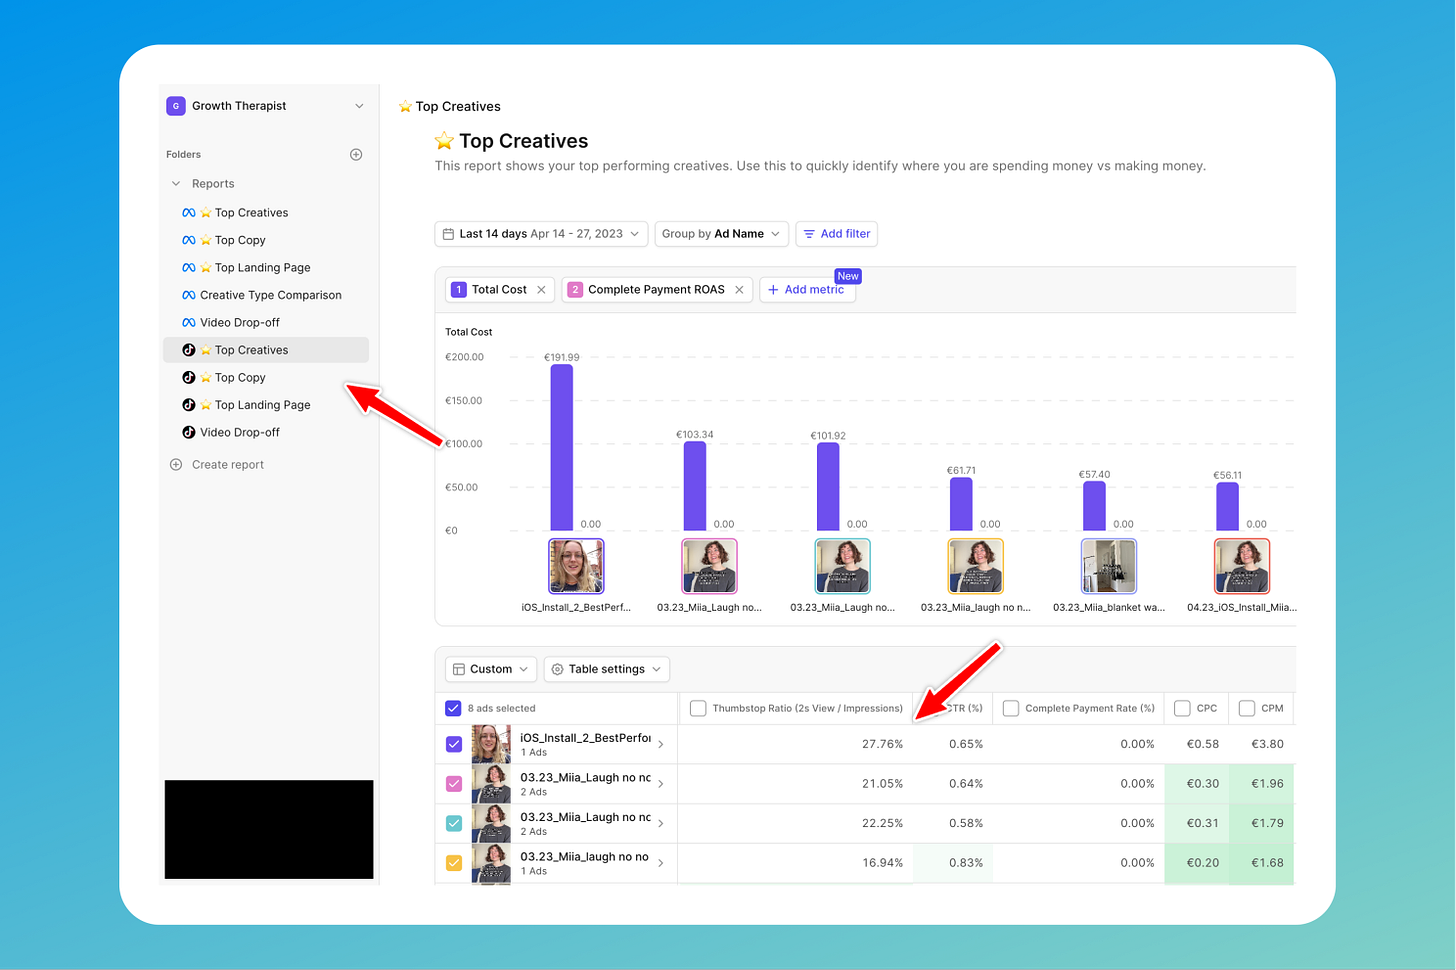
Task: Click the €0.20 CPC cell
Action: (1197, 863)
